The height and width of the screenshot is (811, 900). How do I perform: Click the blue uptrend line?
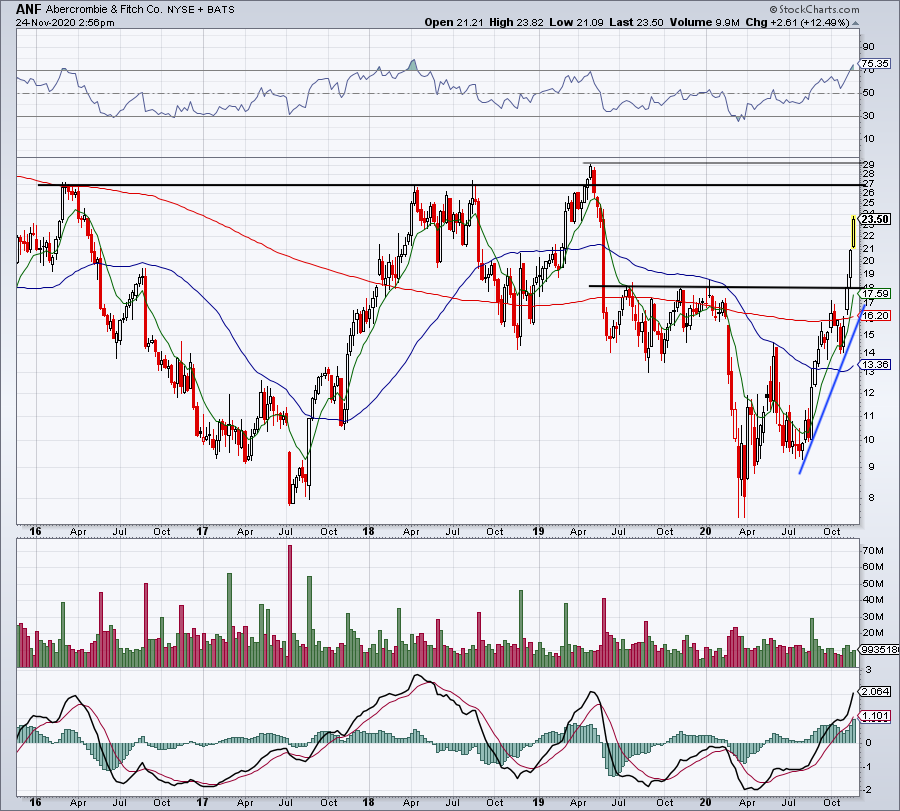(x=832, y=389)
